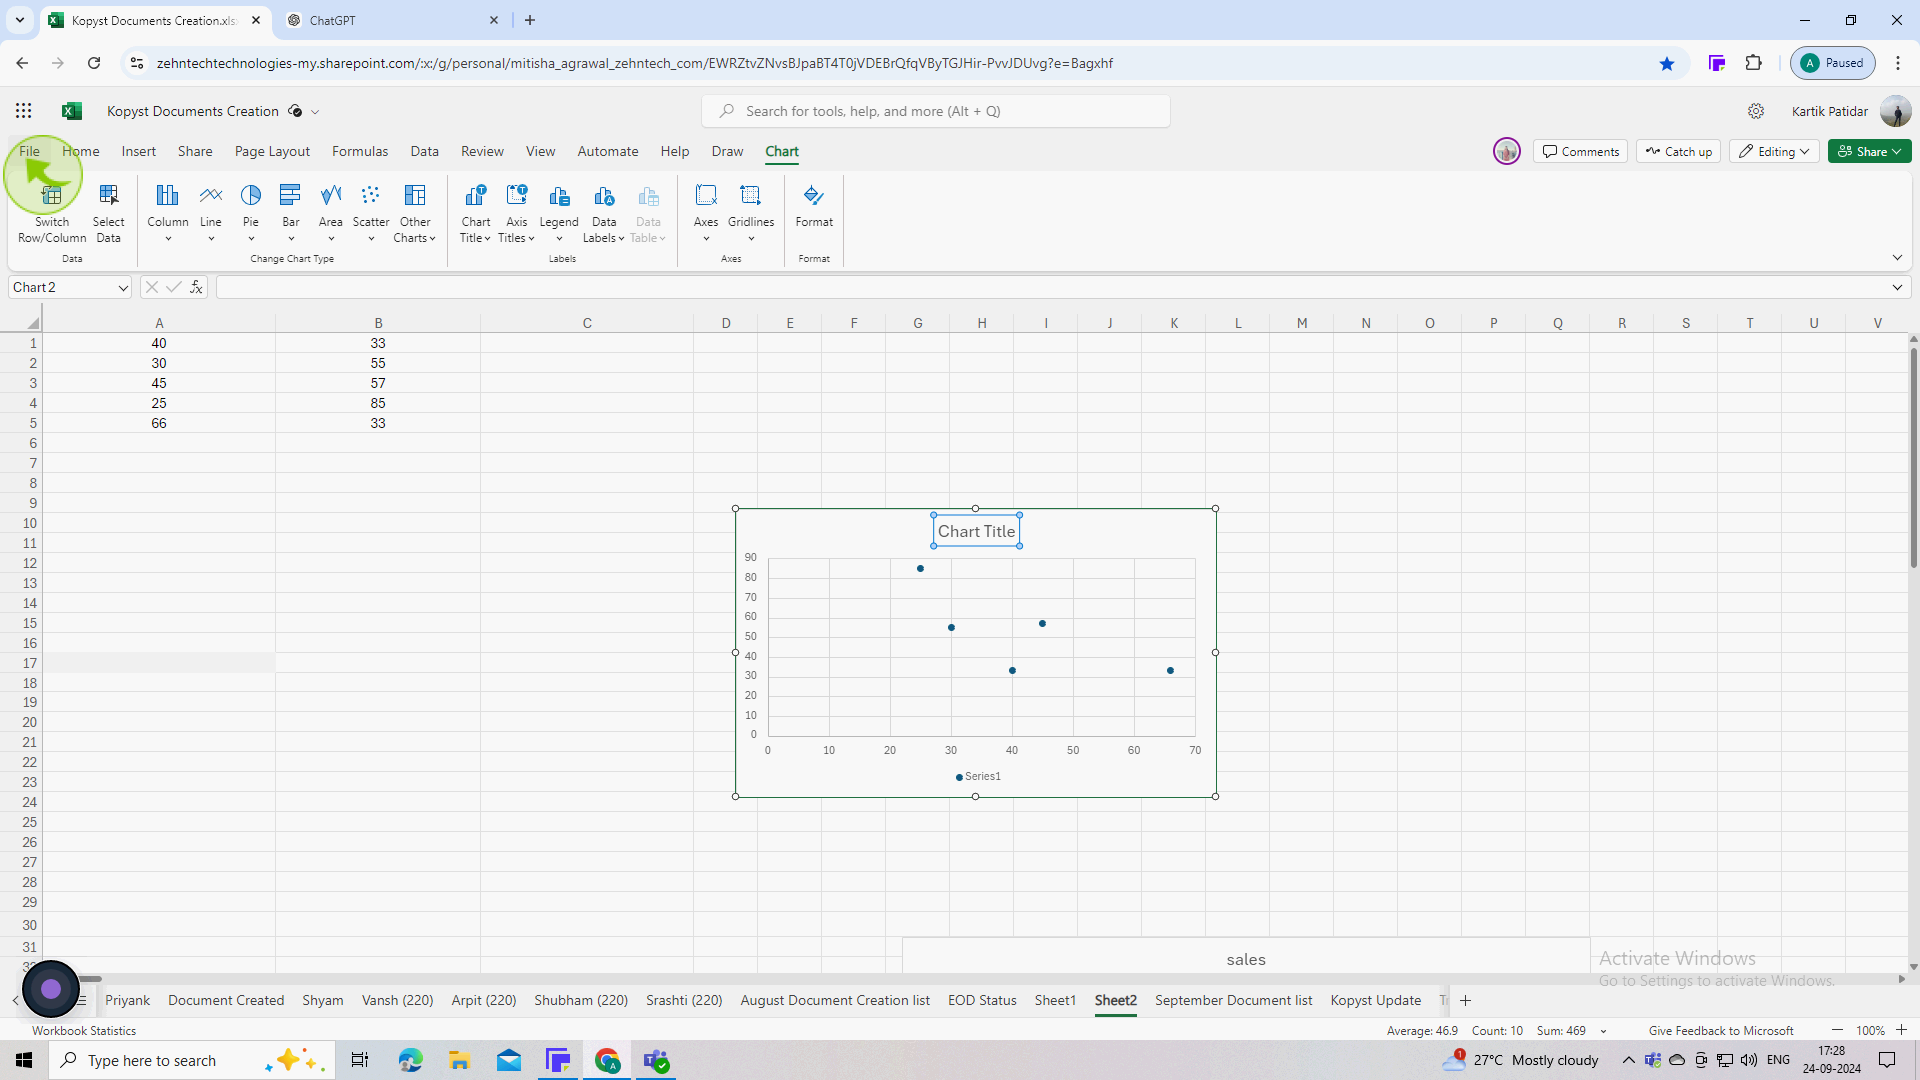Expand the formula bar
This screenshot has width=1920, height=1080.
click(1897, 287)
